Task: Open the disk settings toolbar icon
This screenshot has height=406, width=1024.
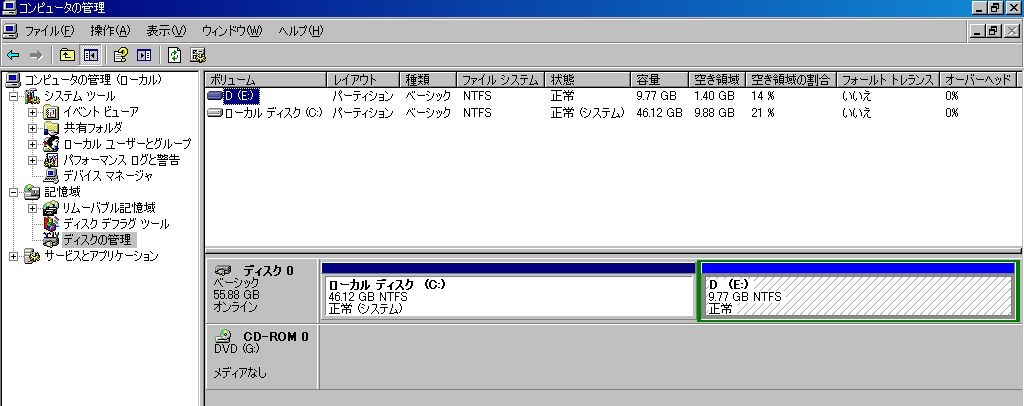Action: [x=199, y=55]
